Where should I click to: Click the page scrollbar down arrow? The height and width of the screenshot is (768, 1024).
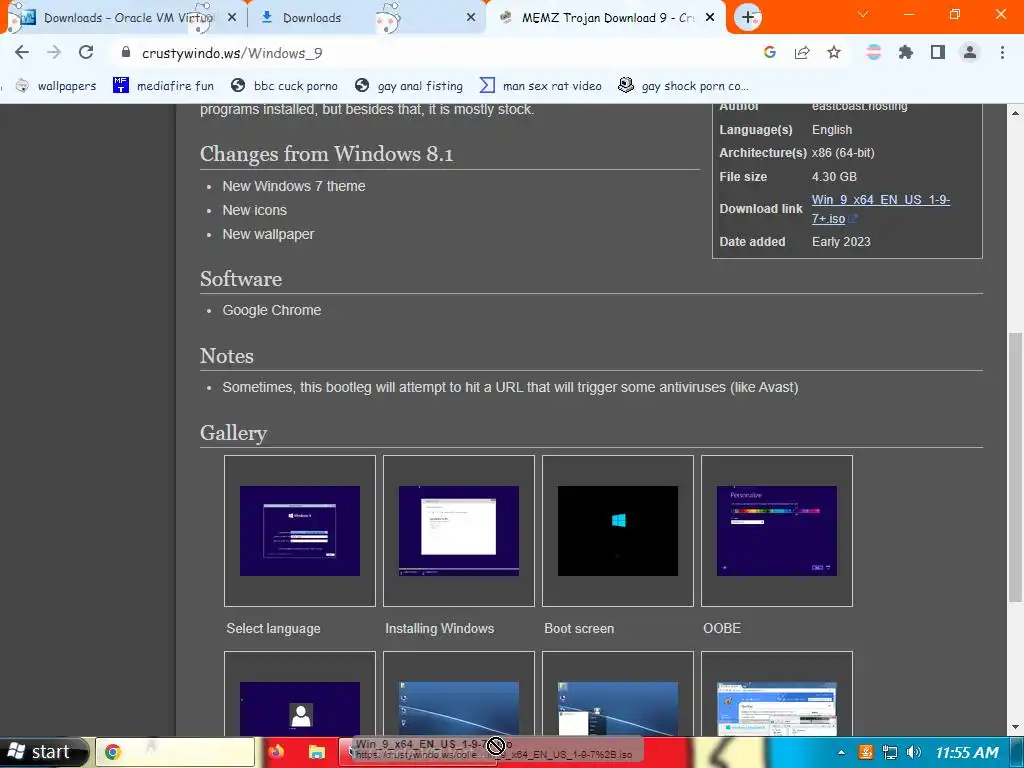[x=1016, y=728]
